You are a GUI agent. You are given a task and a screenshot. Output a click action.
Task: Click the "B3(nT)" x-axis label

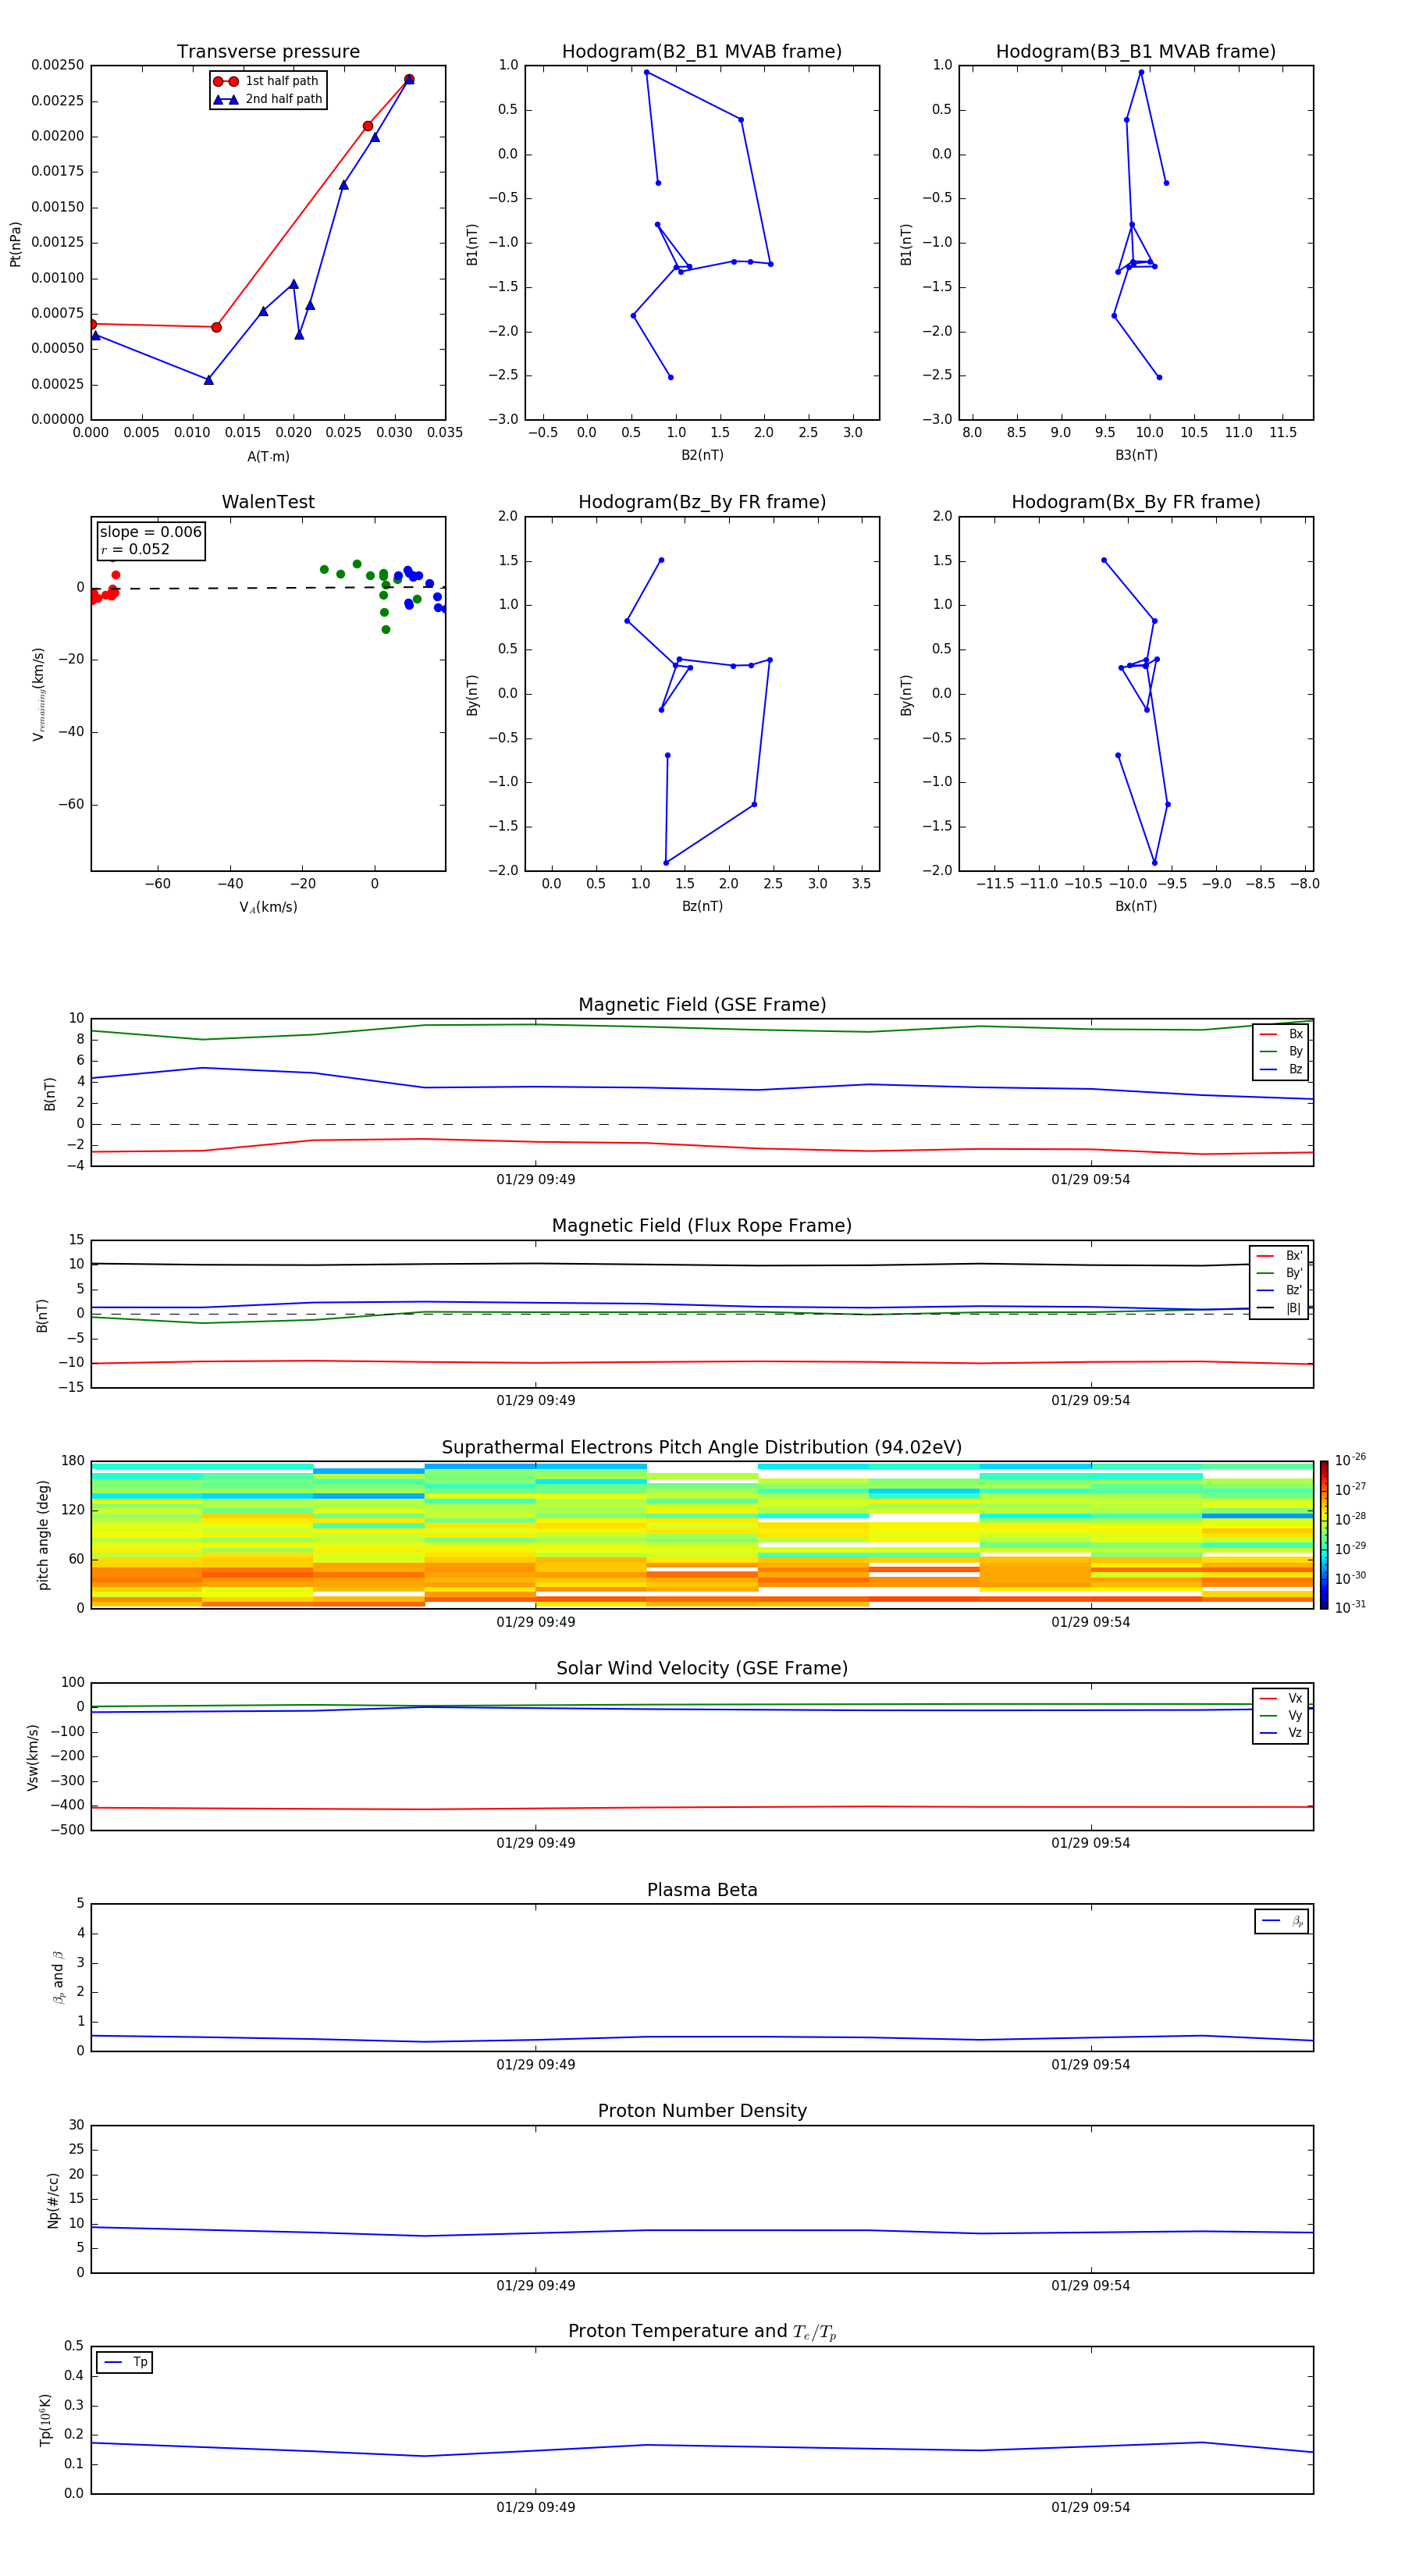pos(1136,455)
